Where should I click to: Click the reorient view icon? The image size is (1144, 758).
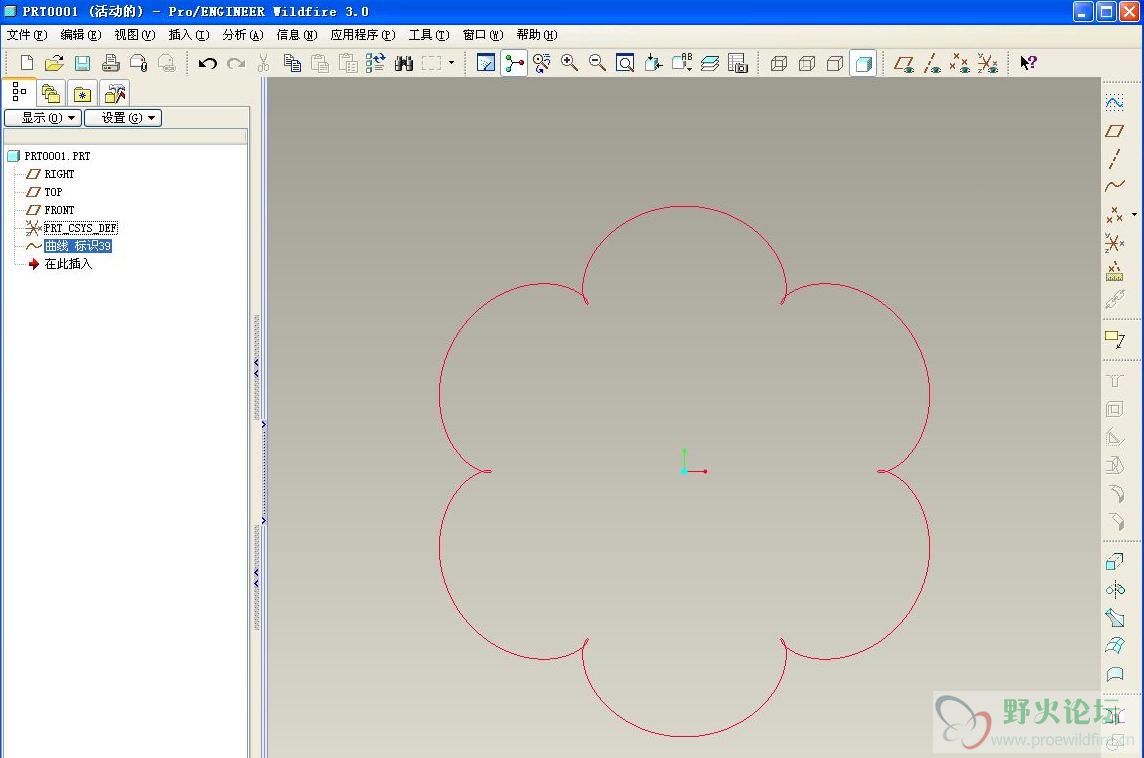[653, 63]
